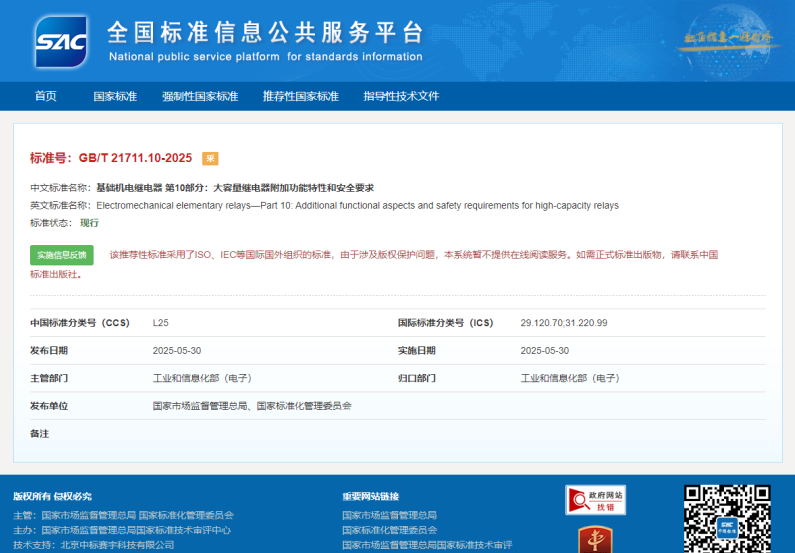
Task: Click the QR code in footer
Action: [727, 518]
